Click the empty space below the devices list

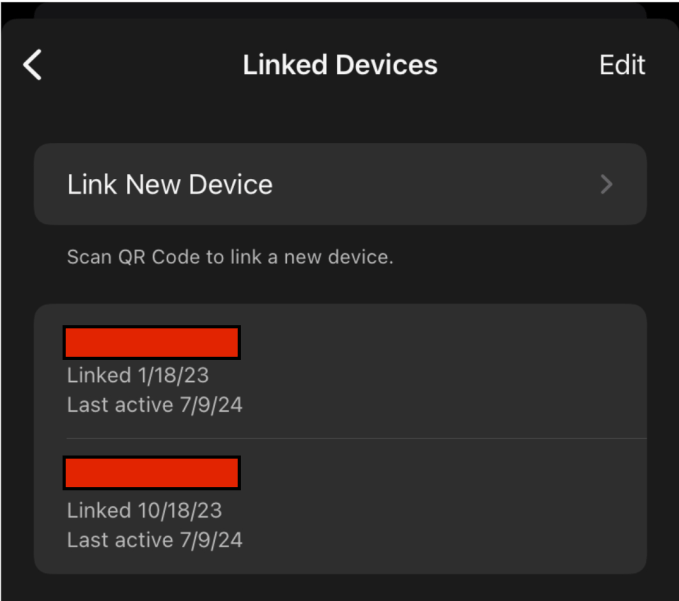[340, 588]
